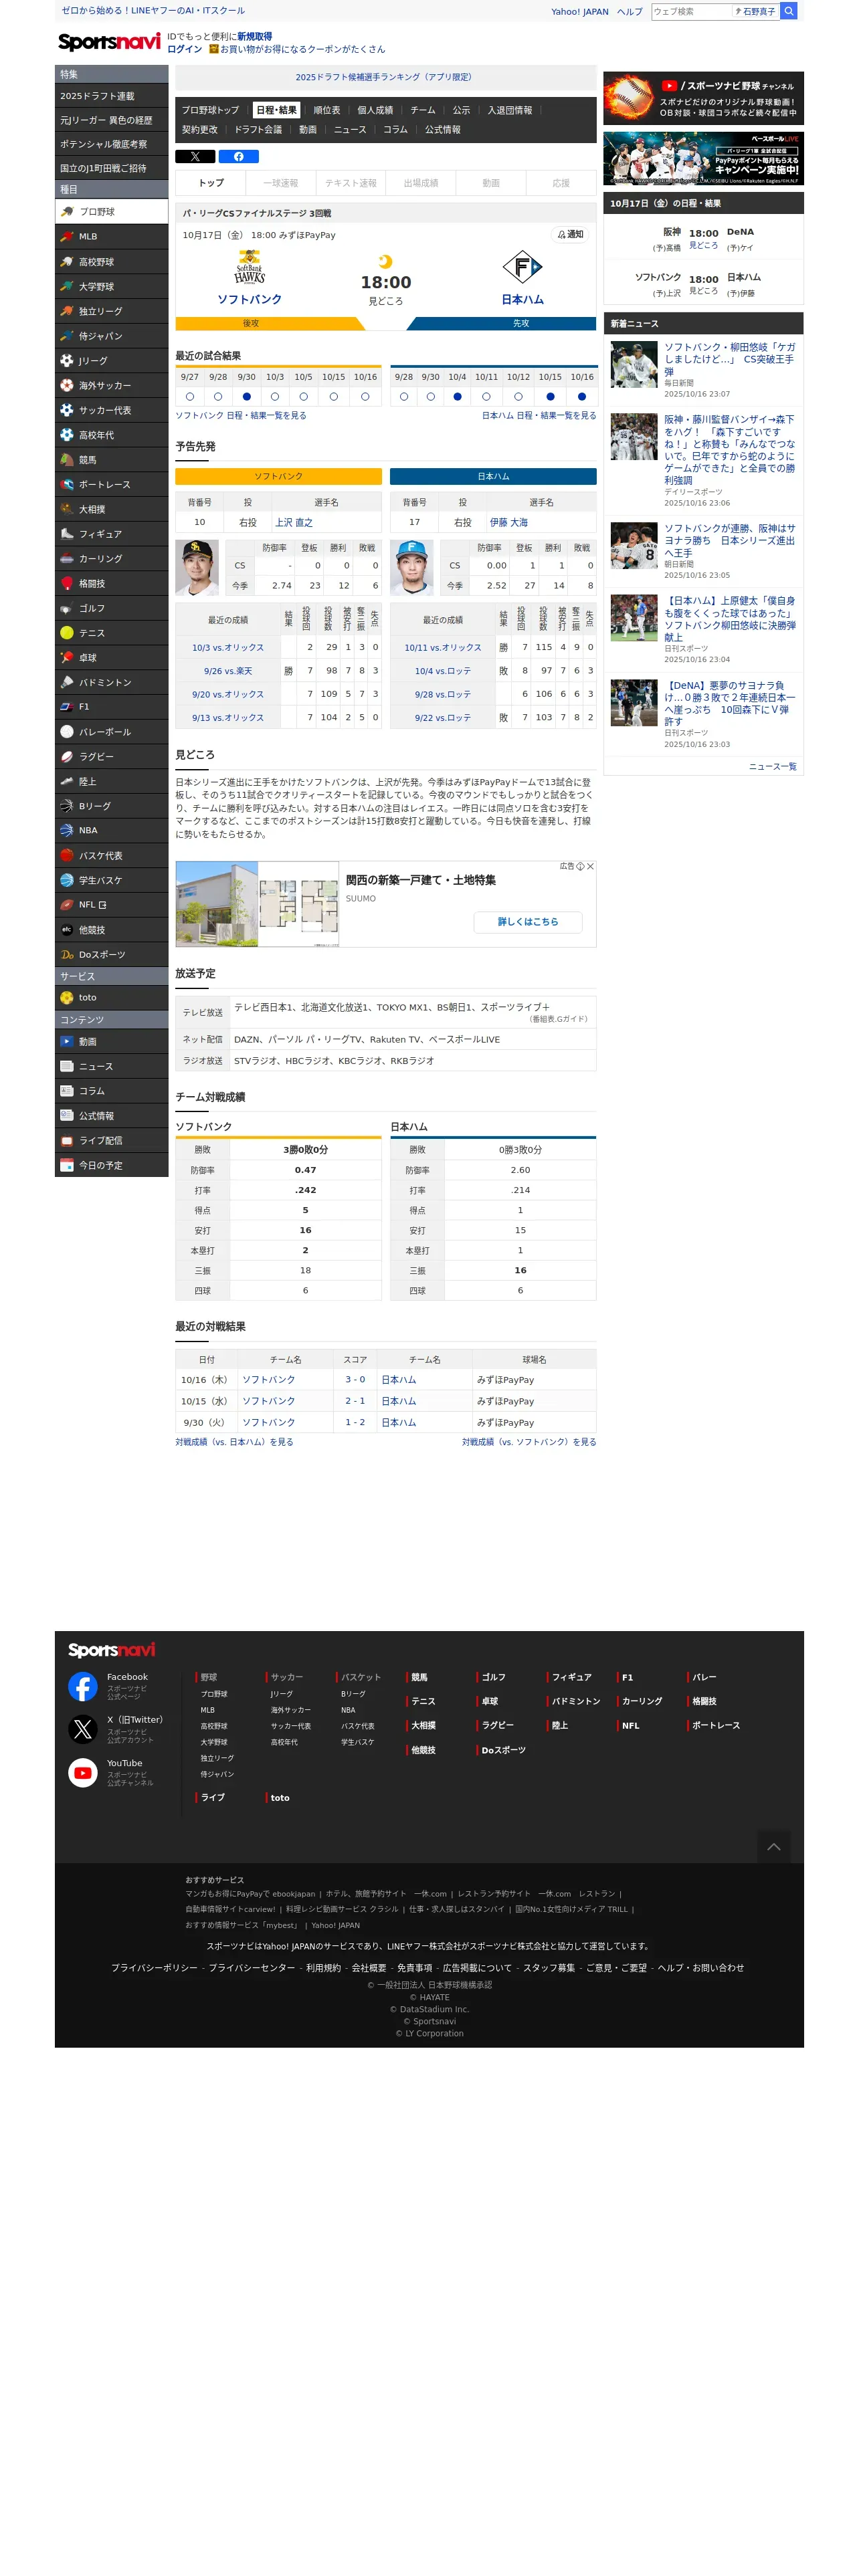
Task: Click the 日本ハム Fighters team logo
Action: click(x=522, y=267)
